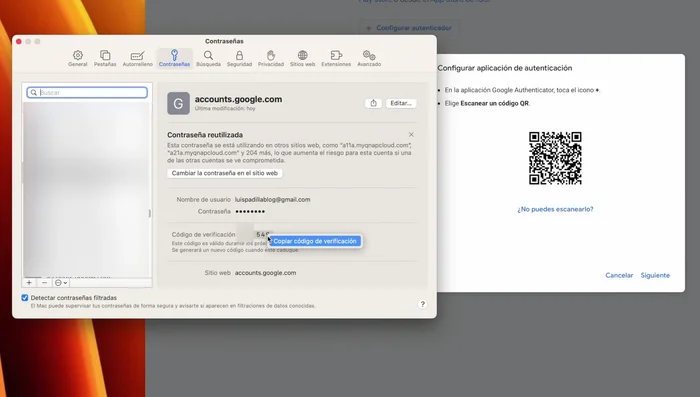Click the Buscar search field
Viewport: 700px width, 397px height.
(x=87, y=92)
